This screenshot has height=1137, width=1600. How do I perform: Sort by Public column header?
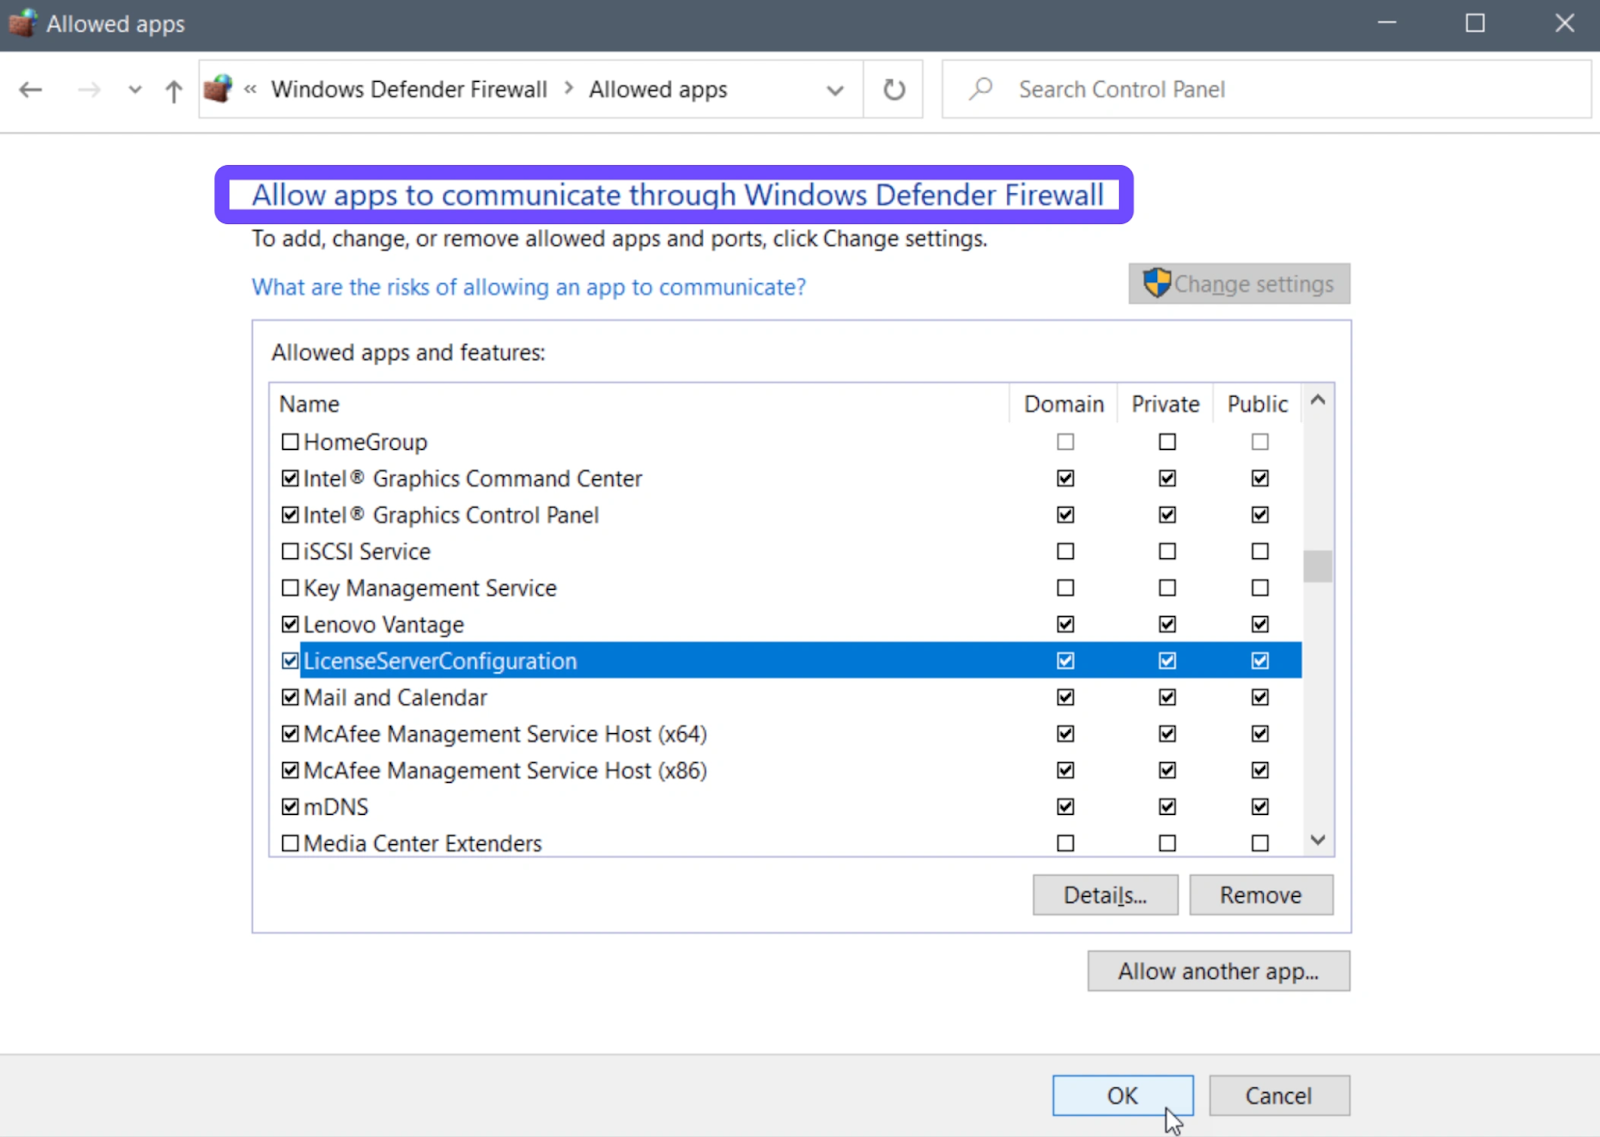[x=1258, y=404]
